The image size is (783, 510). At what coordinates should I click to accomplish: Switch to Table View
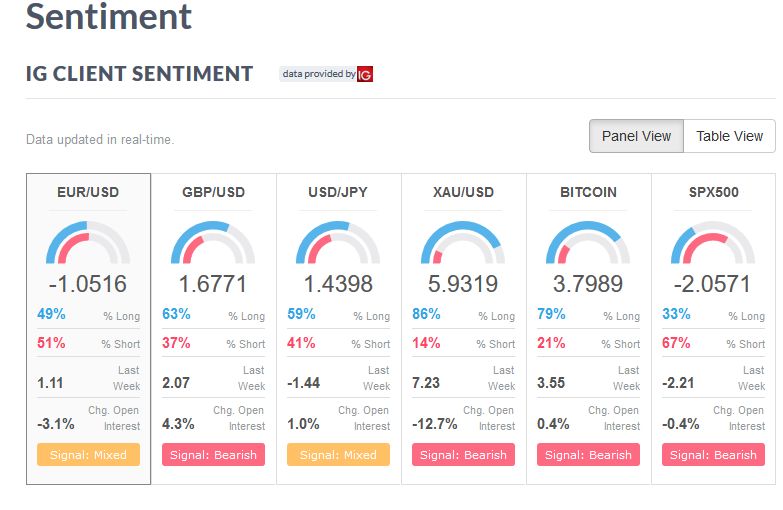point(730,136)
